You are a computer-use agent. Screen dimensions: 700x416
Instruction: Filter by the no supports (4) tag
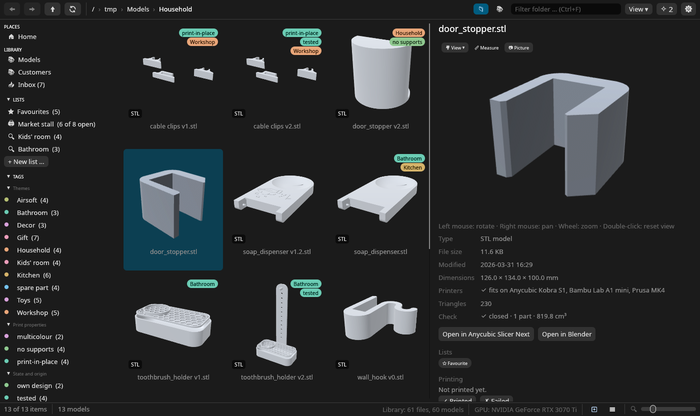tap(41, 349)
